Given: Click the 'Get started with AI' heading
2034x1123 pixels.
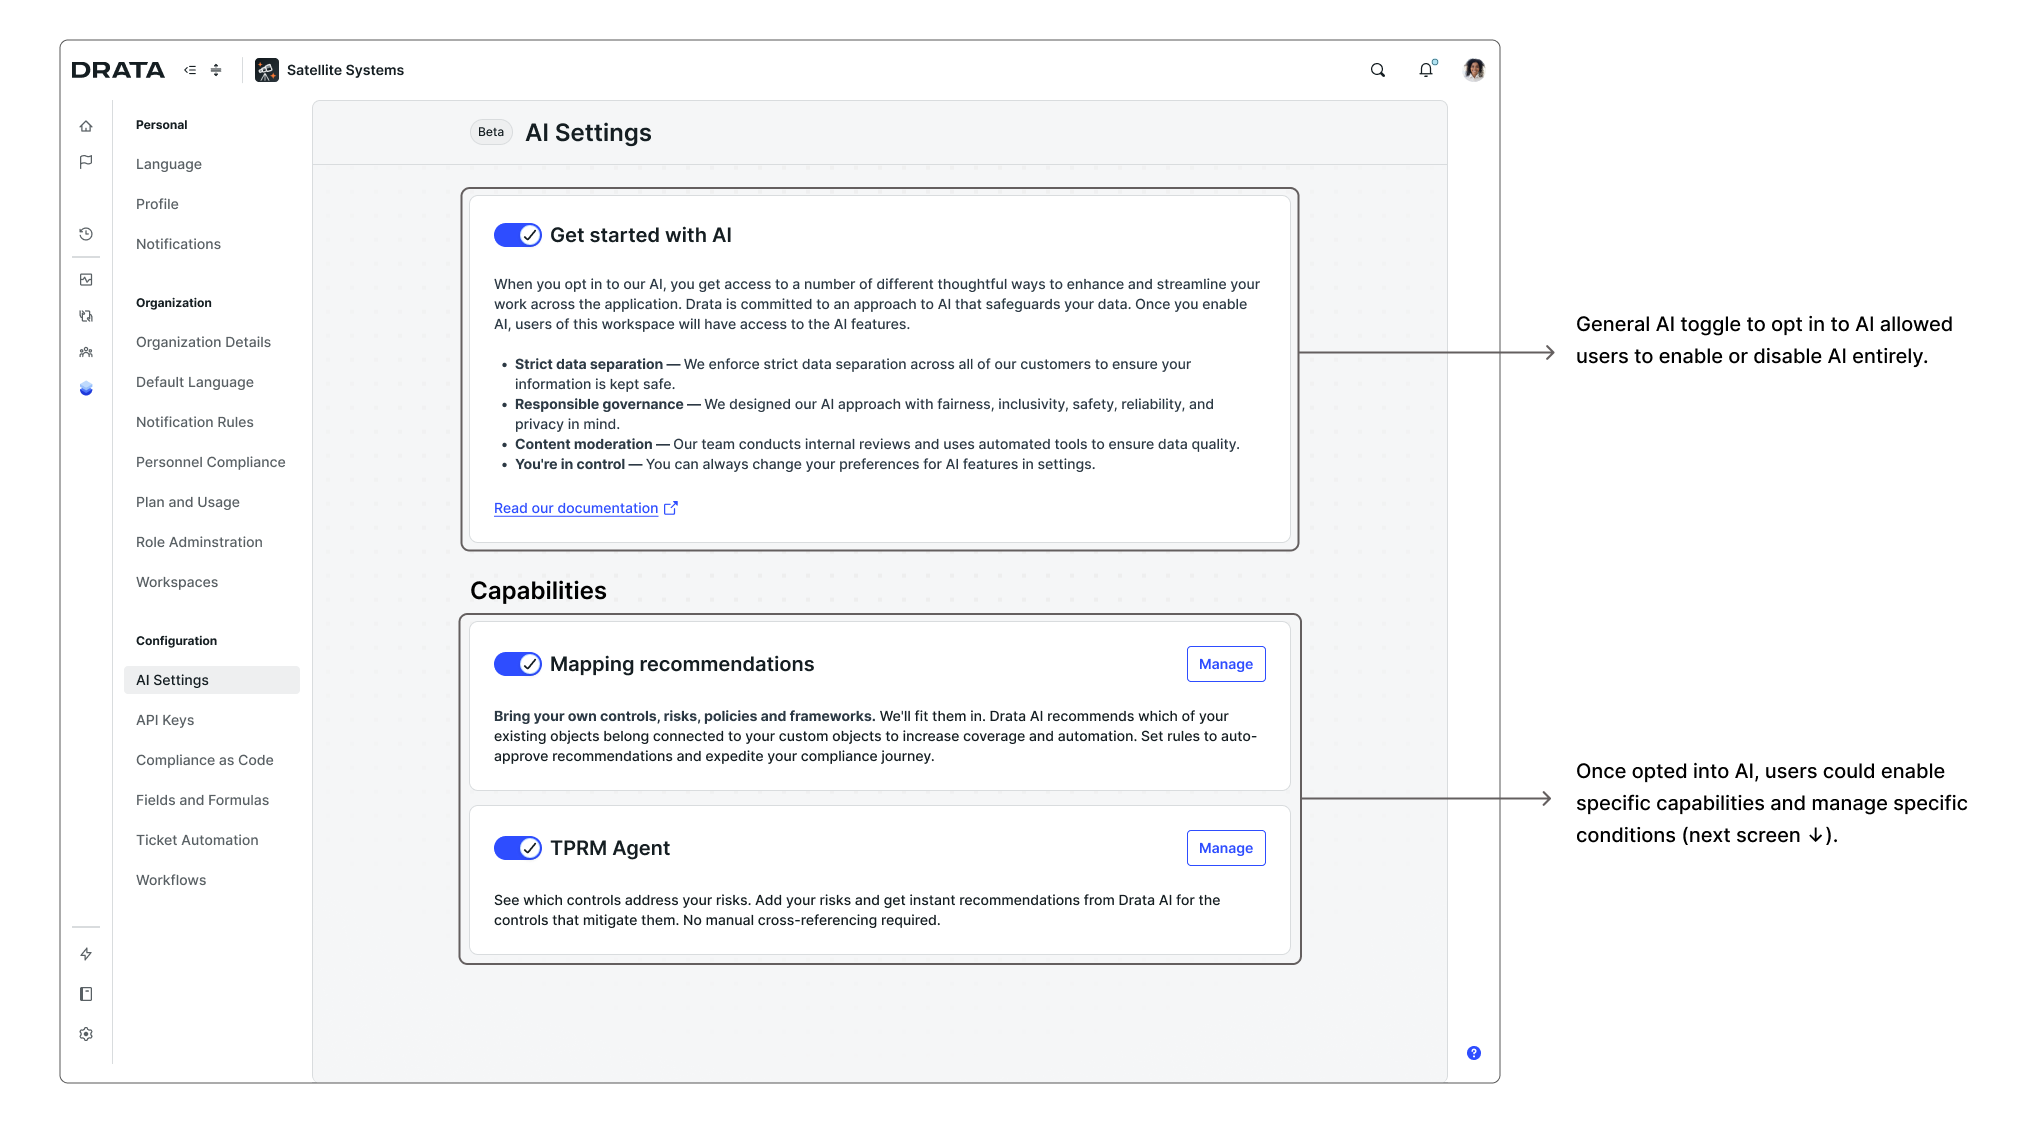Looking at the screenshot, I should [641, 235].
